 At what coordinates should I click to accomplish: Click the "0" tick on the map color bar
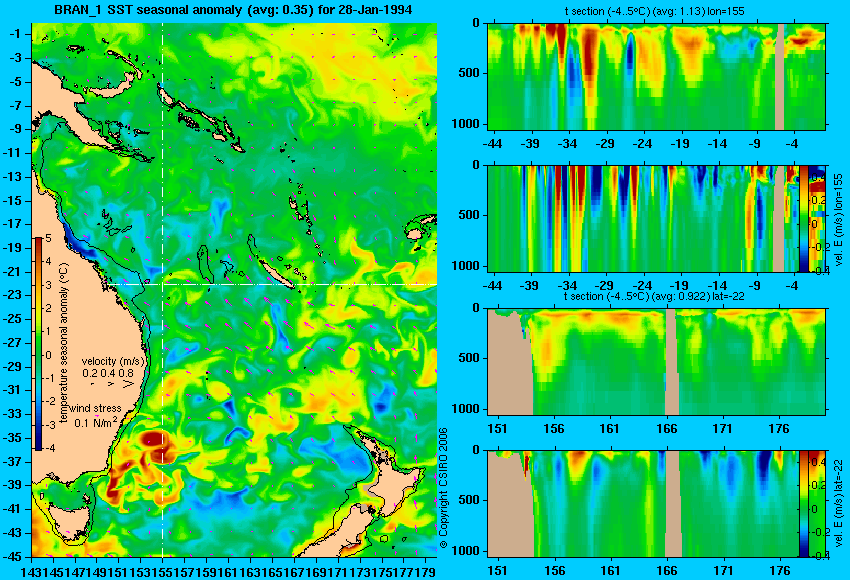tap(48, 355)
